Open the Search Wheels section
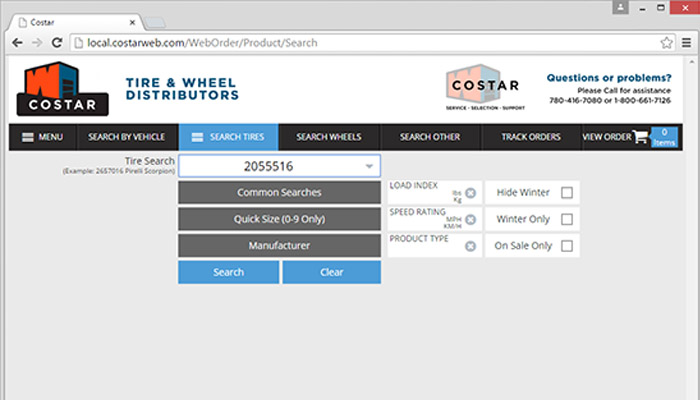The height and width of the screenshot is (400, 700). tap(329, 137)
